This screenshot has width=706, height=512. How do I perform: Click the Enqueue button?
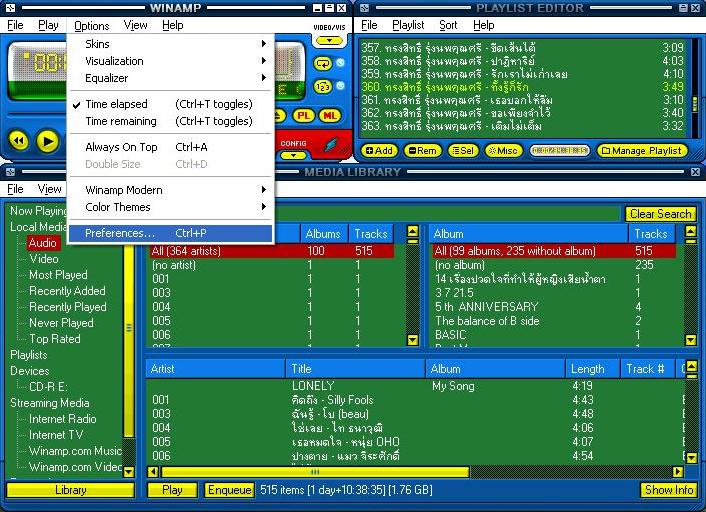coord(229,490)
